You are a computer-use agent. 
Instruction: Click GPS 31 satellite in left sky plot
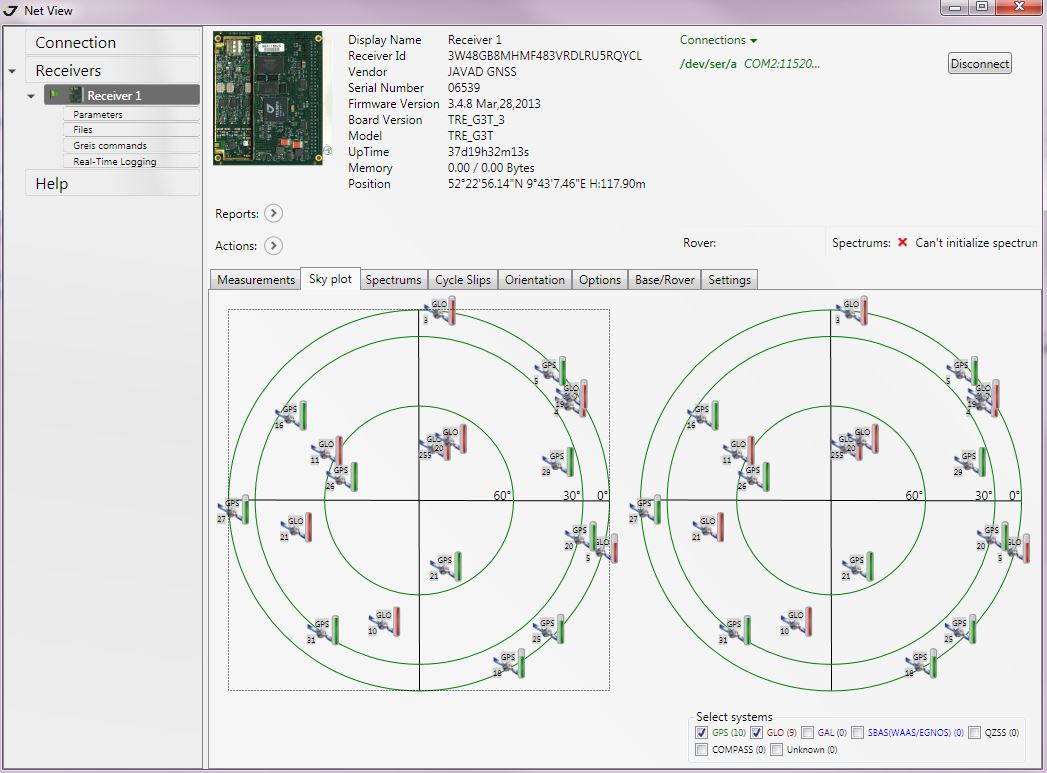(x=323, y=630)
